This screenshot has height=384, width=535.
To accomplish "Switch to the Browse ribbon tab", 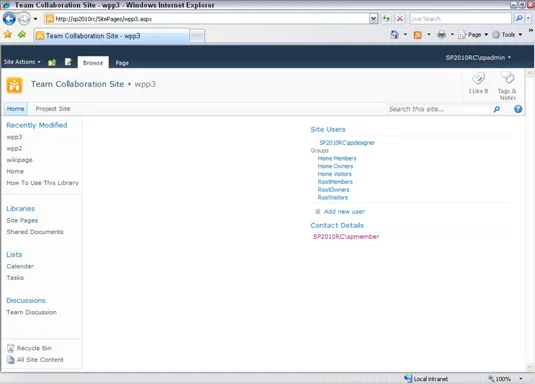I will (93, 62).
